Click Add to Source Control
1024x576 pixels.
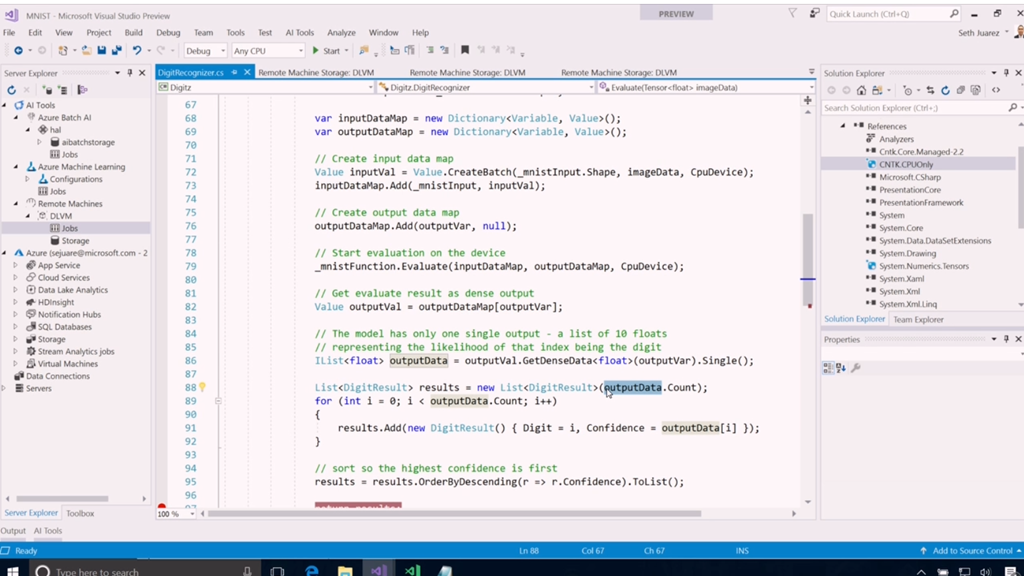(x=971, y=551)
